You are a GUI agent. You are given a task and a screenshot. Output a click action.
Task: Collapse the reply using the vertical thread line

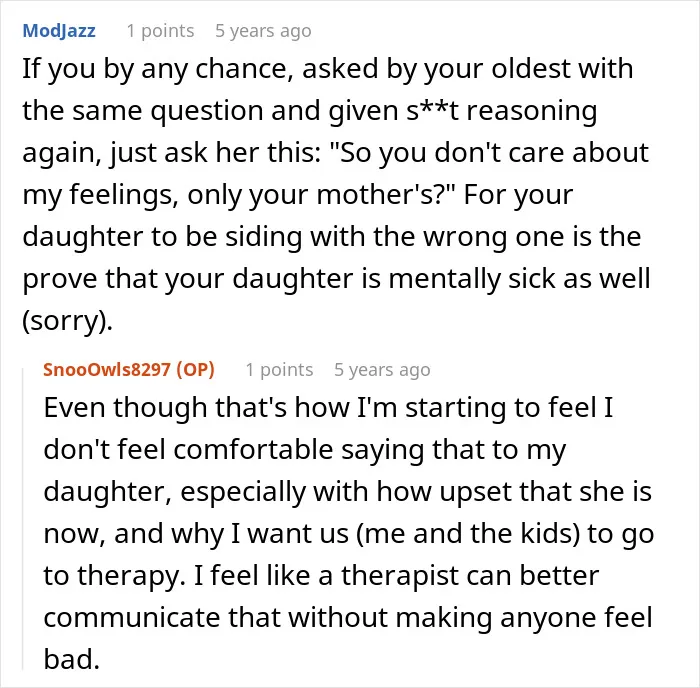click(23, 518)
